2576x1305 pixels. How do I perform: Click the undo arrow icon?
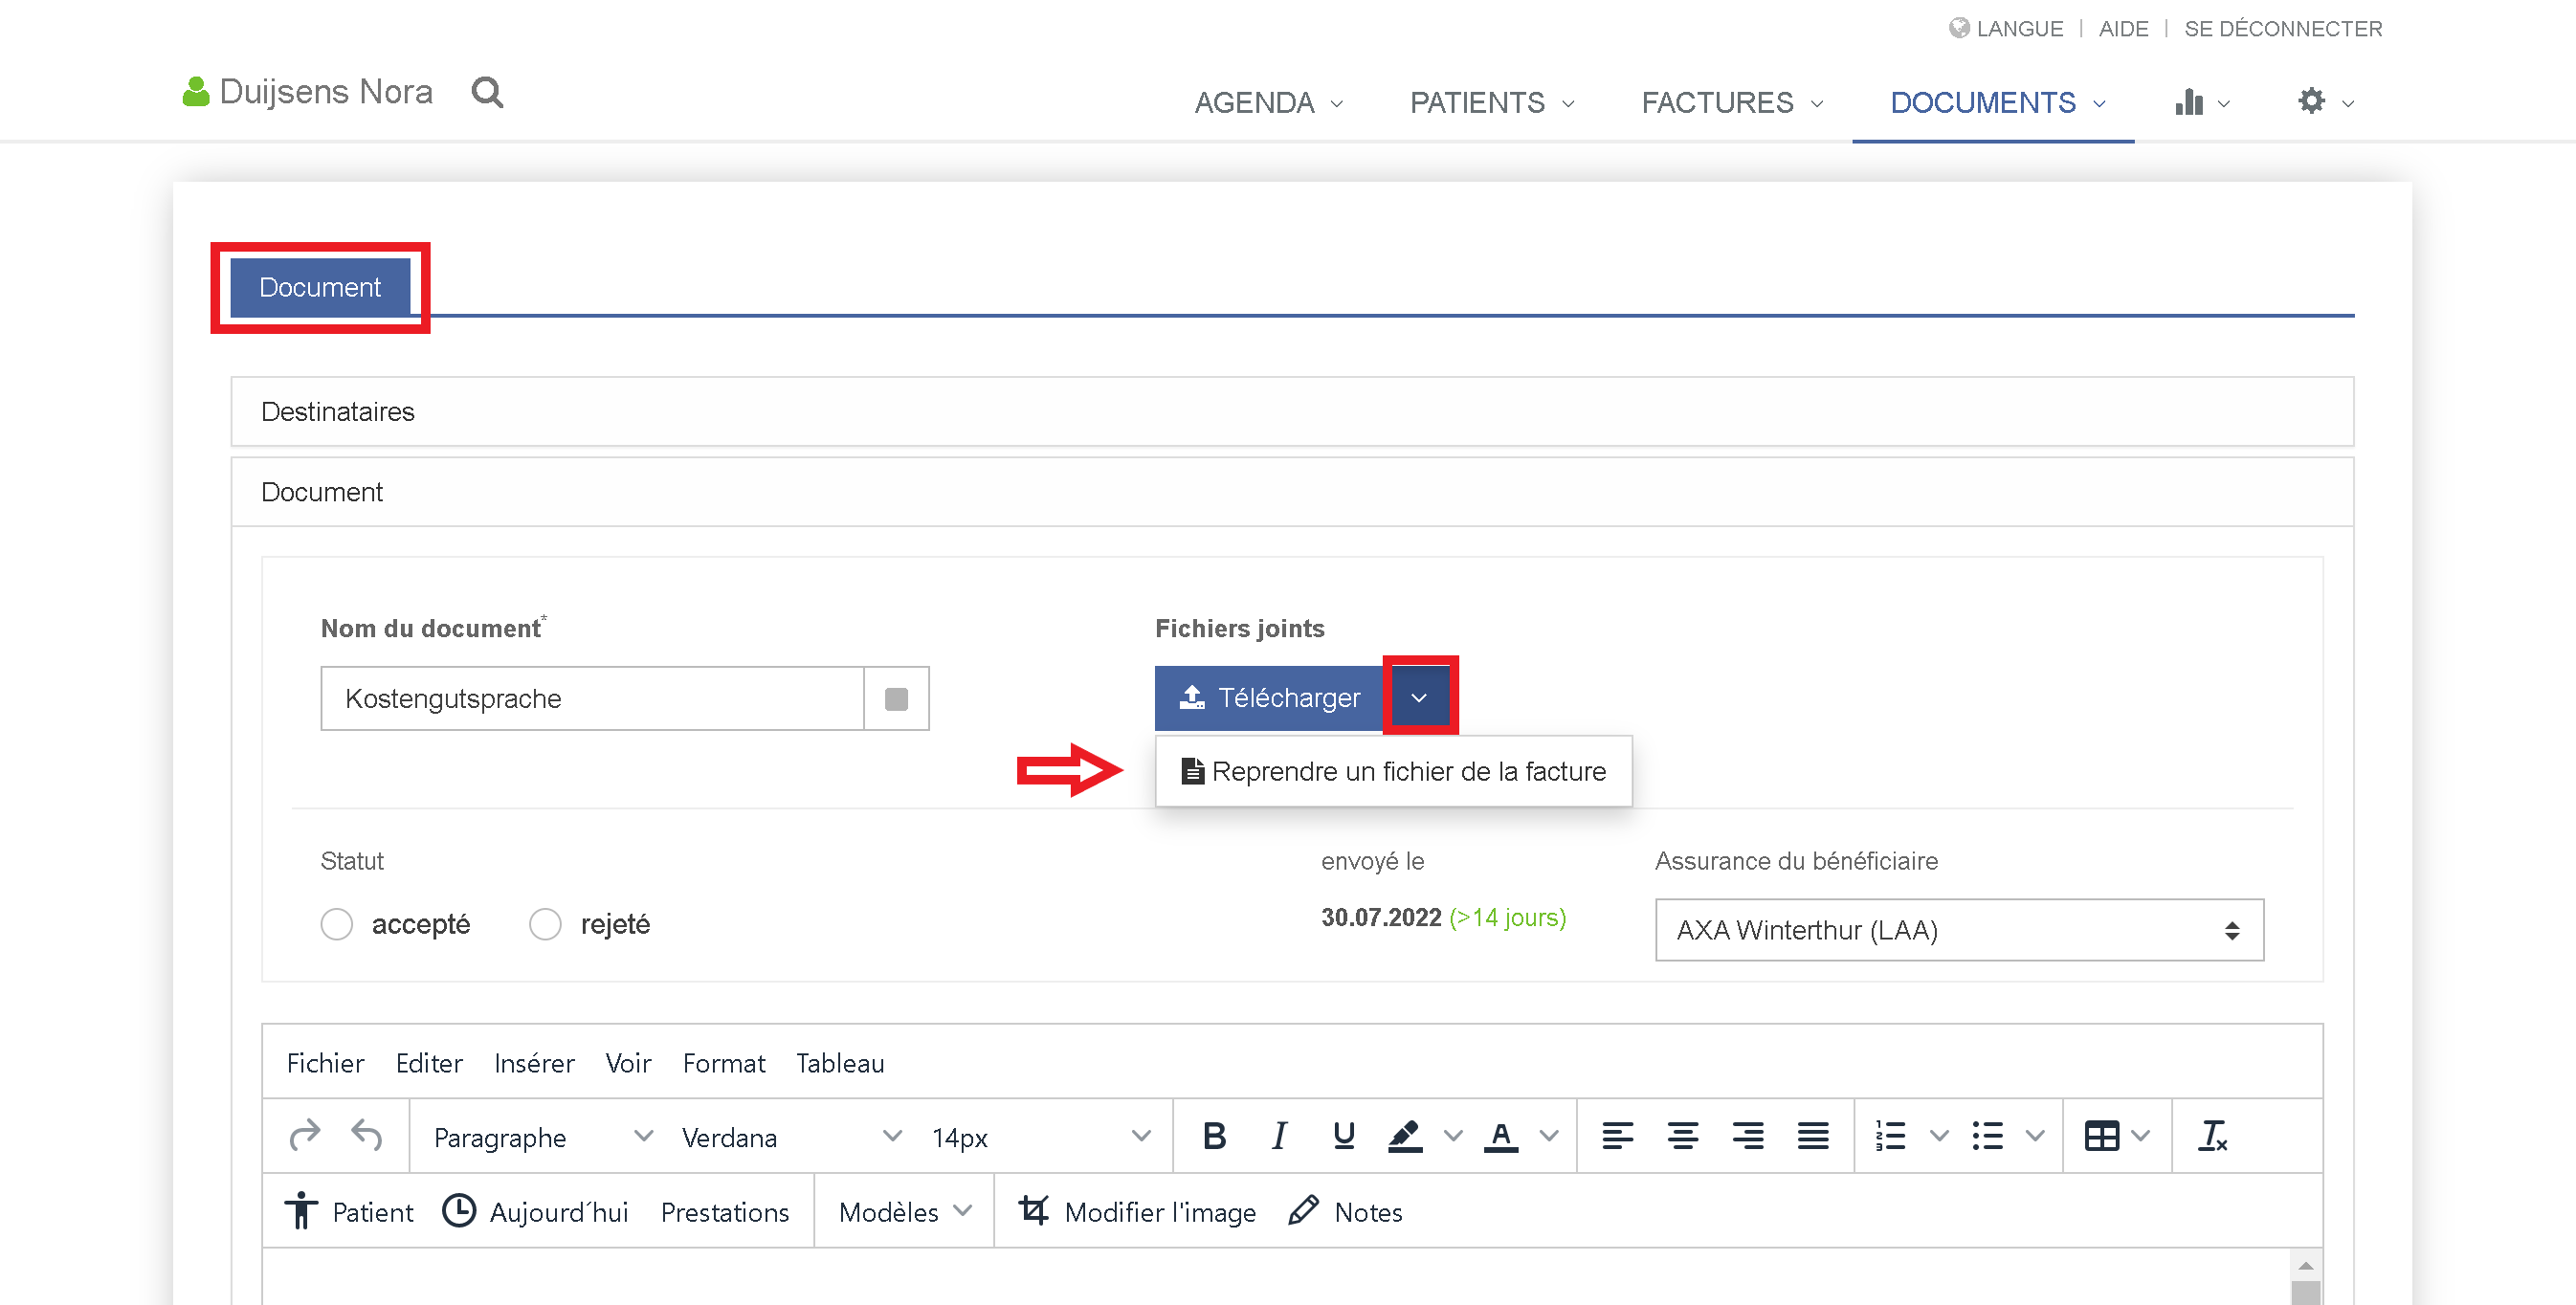pos(367,1136)
